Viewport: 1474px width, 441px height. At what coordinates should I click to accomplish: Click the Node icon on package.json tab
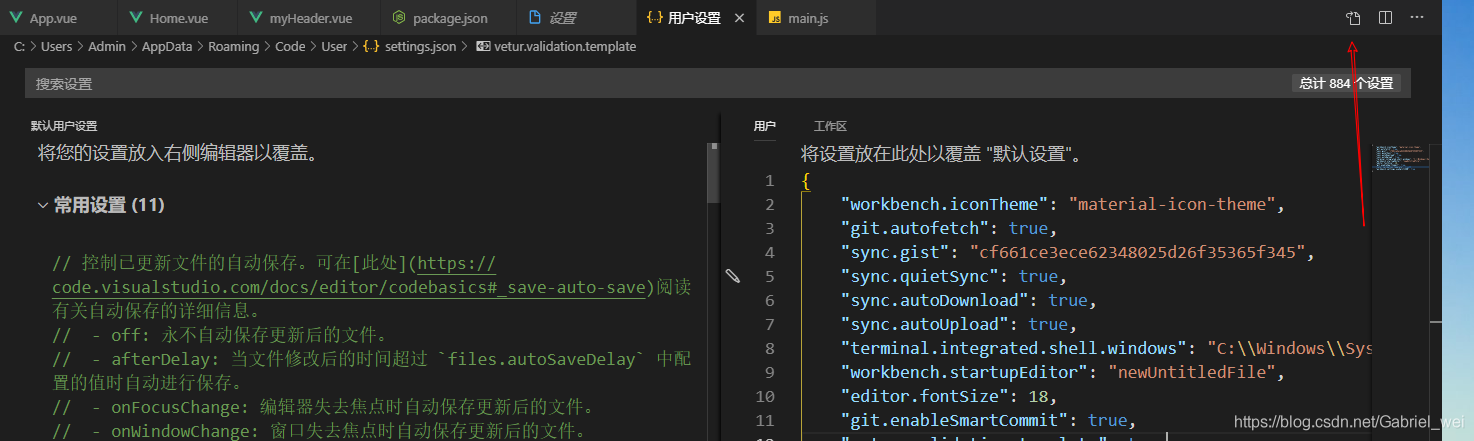point(399,19)
